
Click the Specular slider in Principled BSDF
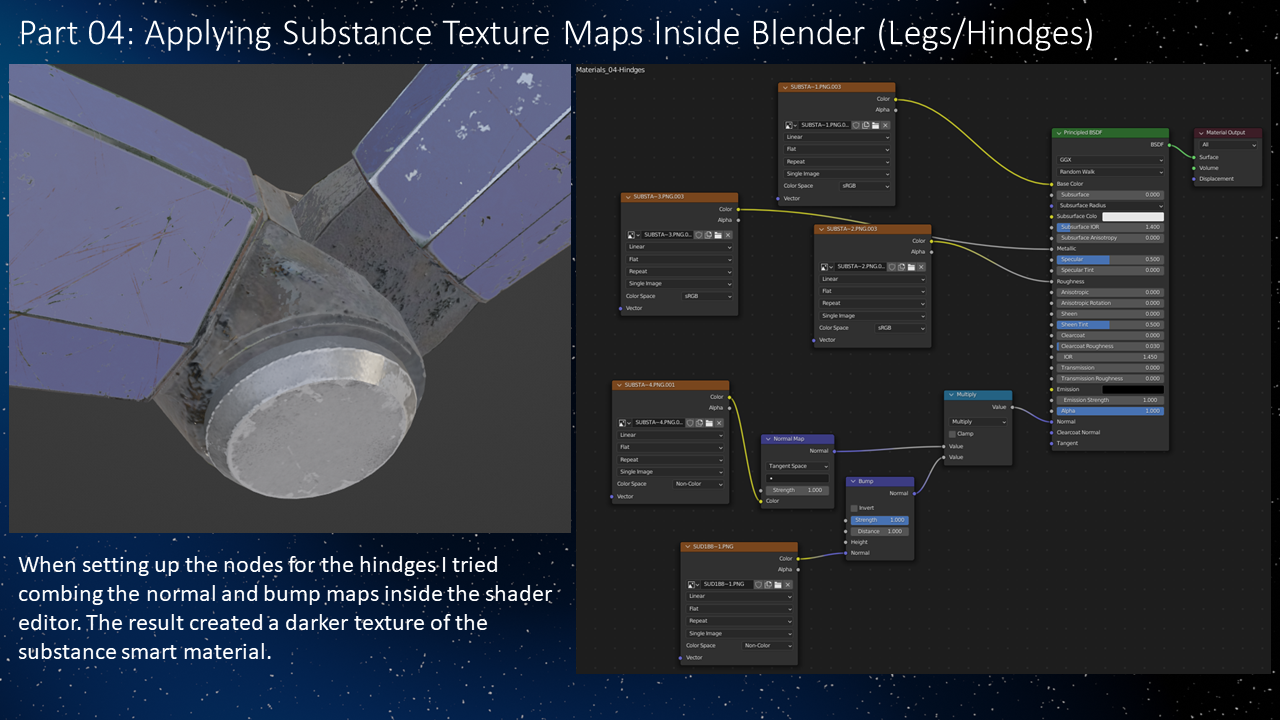coord(1110,259)
